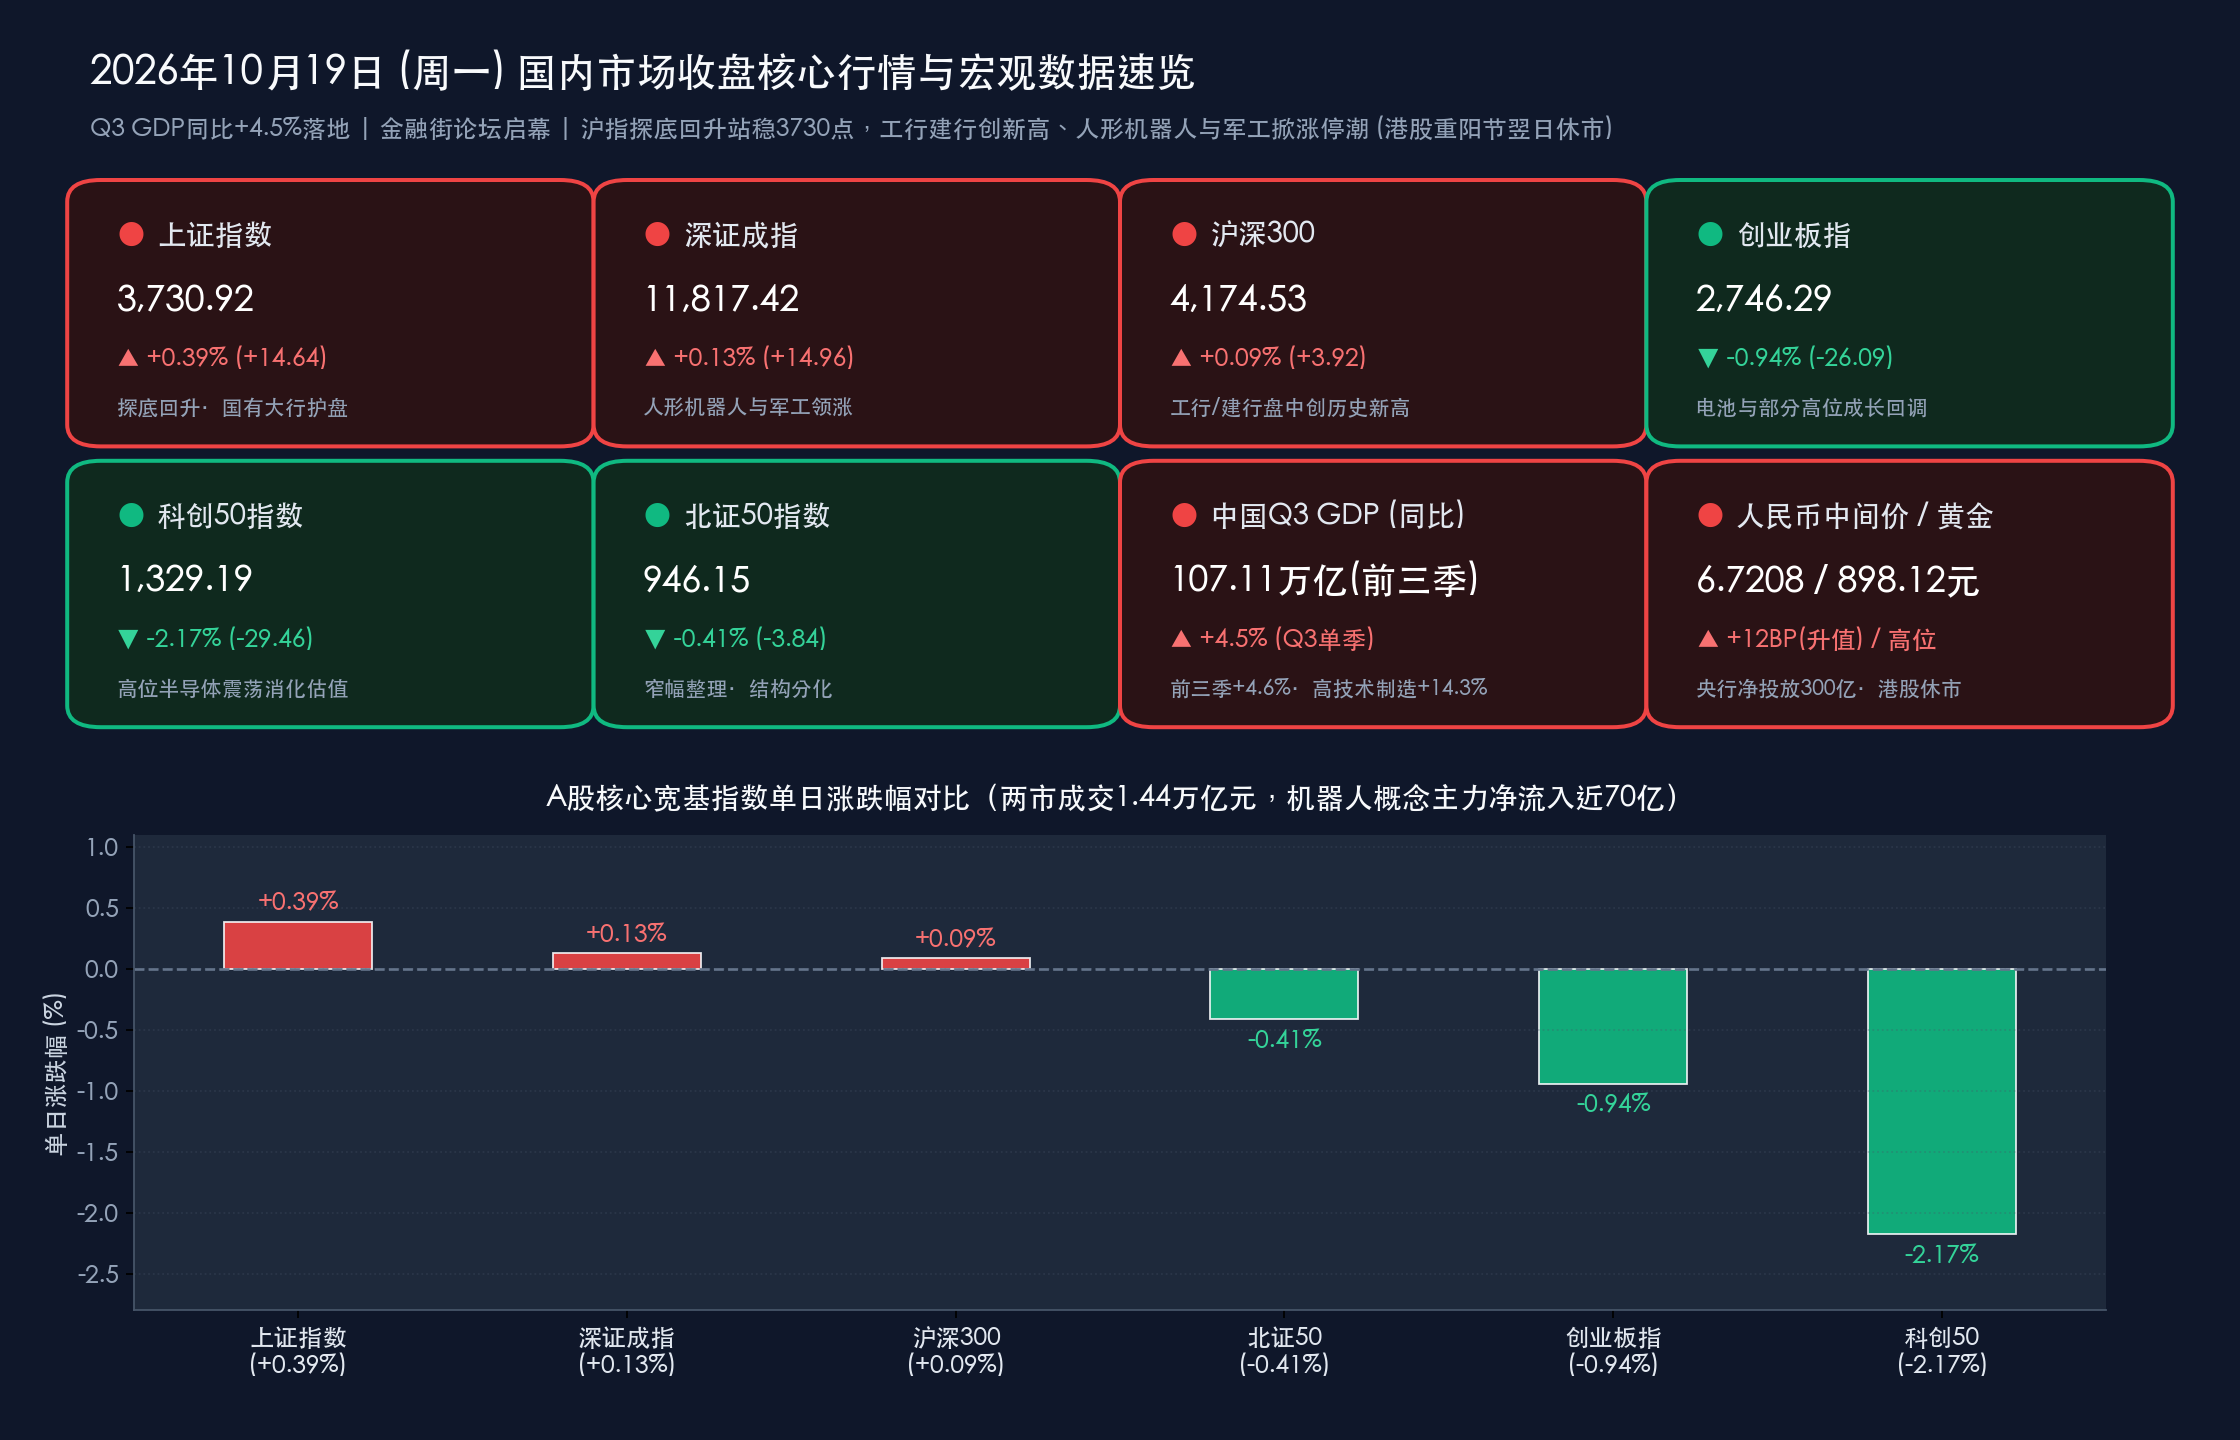Image resolution: width=2240 pixels, height=1440 pixels.
Task: Click the red dot beside 中国Q3 GDP
Action: (x=1184, y=515)
